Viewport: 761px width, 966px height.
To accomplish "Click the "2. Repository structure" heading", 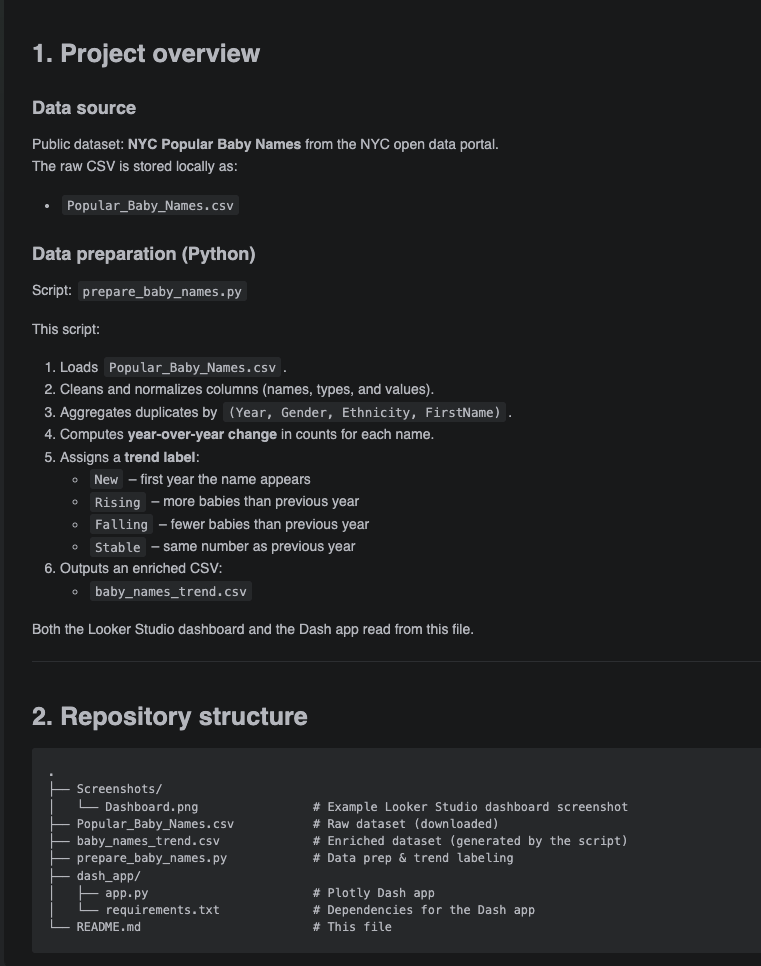I will (x=170, y=717).
